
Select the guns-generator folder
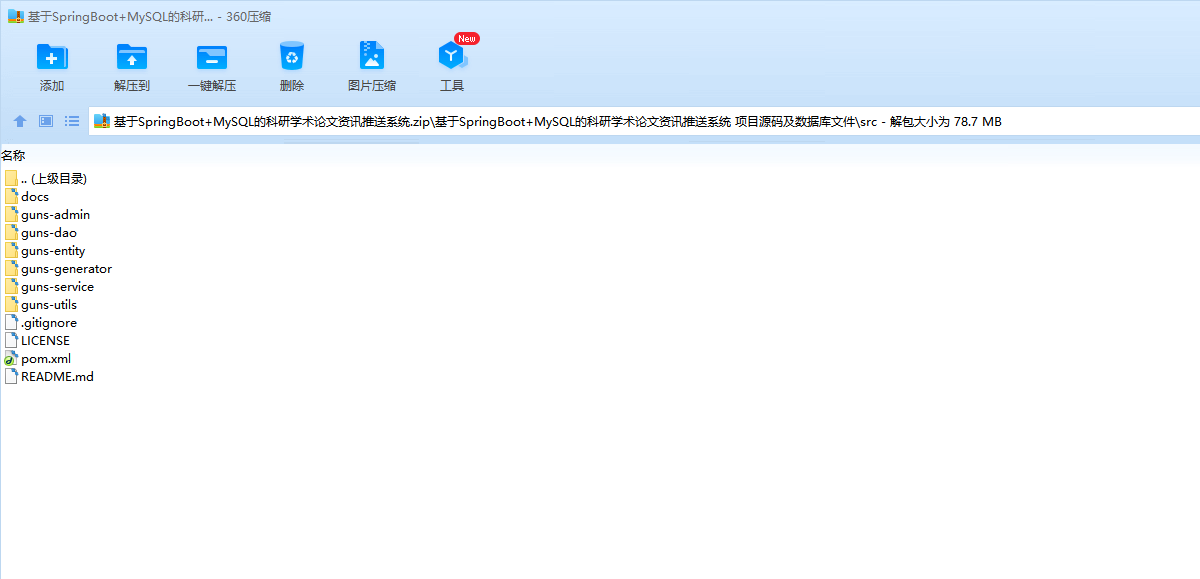click(x=58, y=268)
